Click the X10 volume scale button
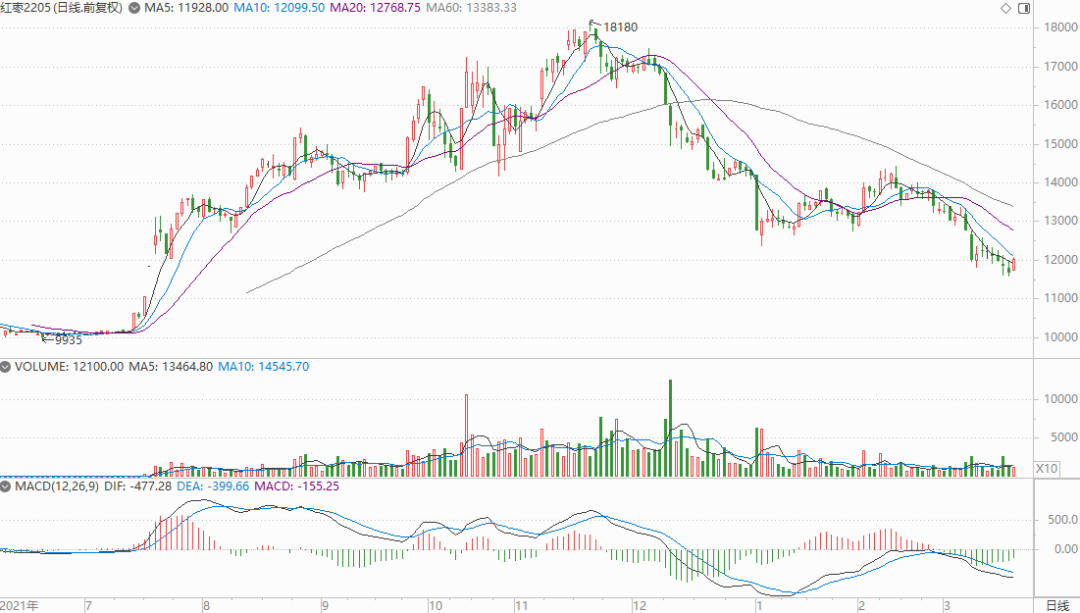Screen dimensions: 1080x613 click(1046, 468)
